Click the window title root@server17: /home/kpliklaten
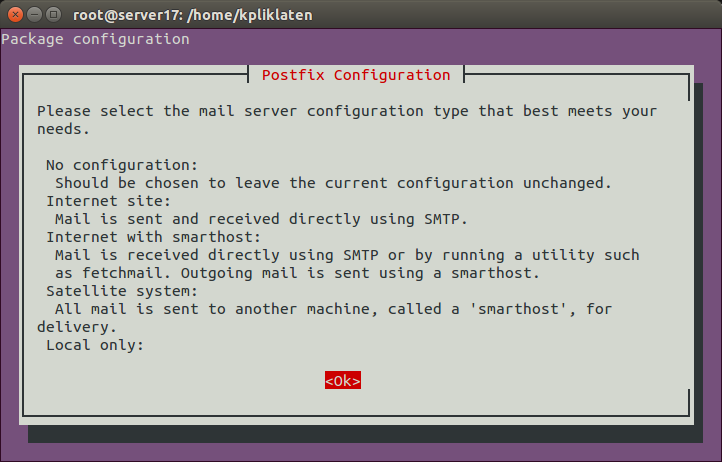This screenshot has height=462, width=722. [x=192, y=15]
